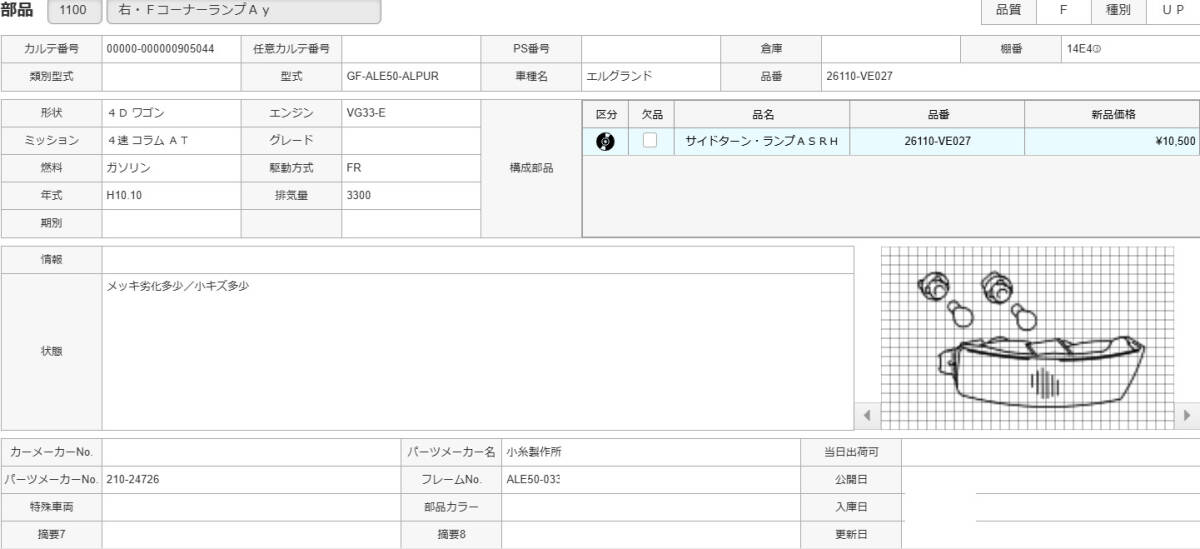Click the 期別 field
The width and height of the screenshot is (1200, 549).
pos(171,223)
